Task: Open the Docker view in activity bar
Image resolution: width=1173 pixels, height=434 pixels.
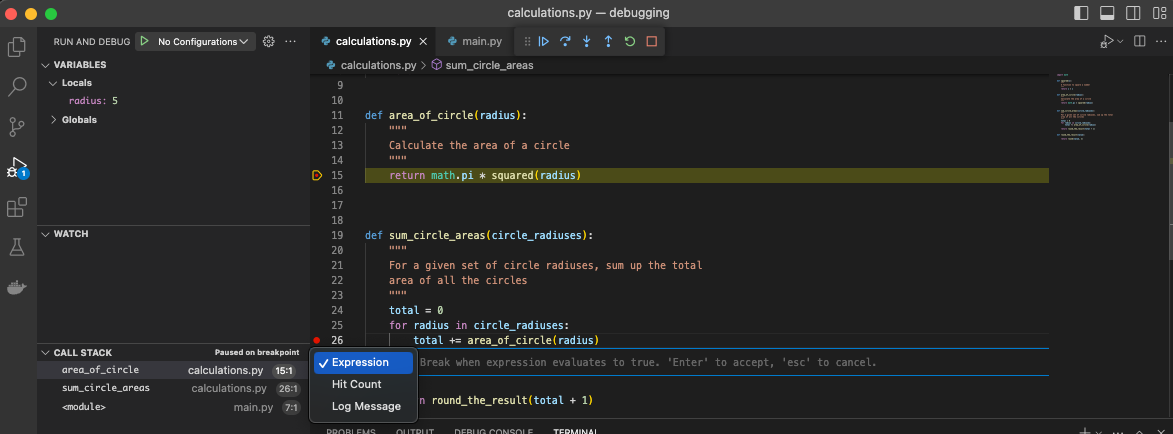Action: point(16,287)
